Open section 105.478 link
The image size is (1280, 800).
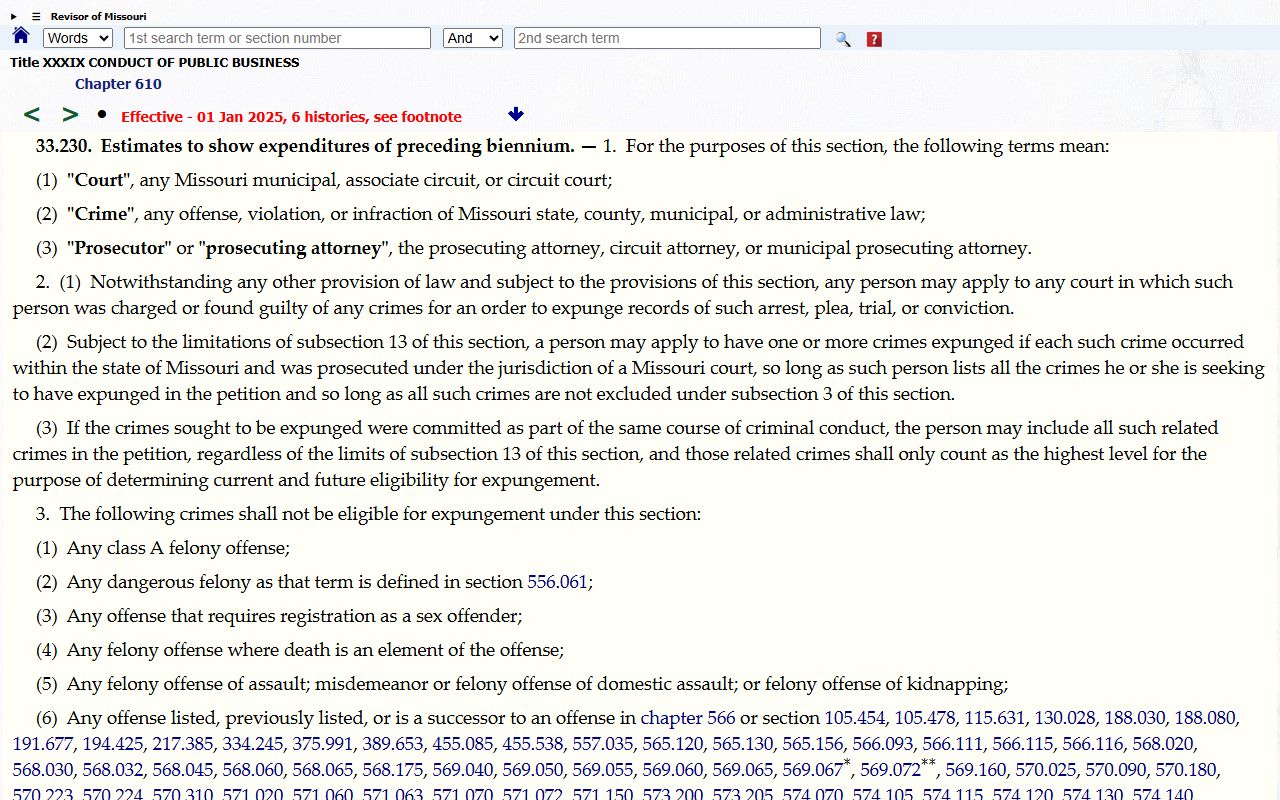925,718
